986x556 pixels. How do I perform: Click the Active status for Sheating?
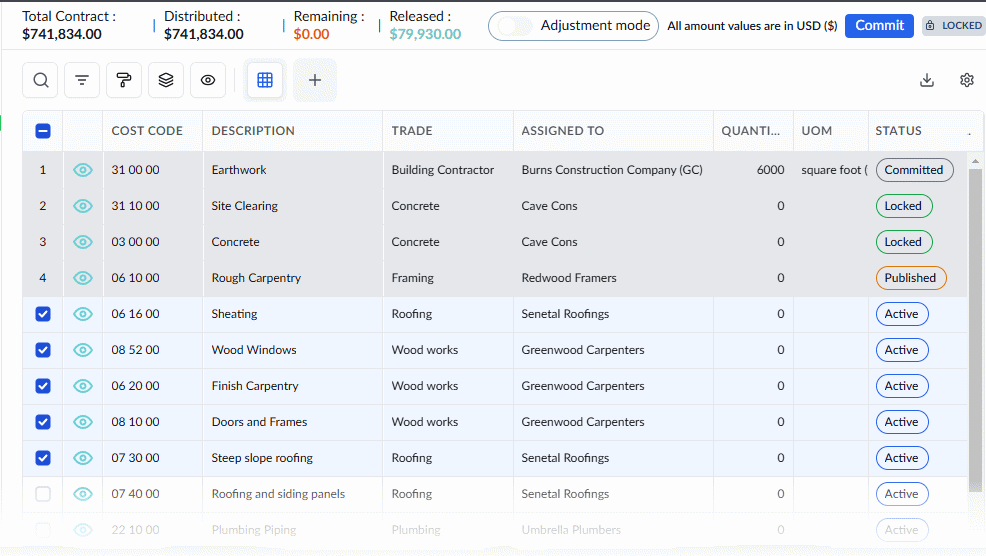pyautogui.click(x=902, y=314)
